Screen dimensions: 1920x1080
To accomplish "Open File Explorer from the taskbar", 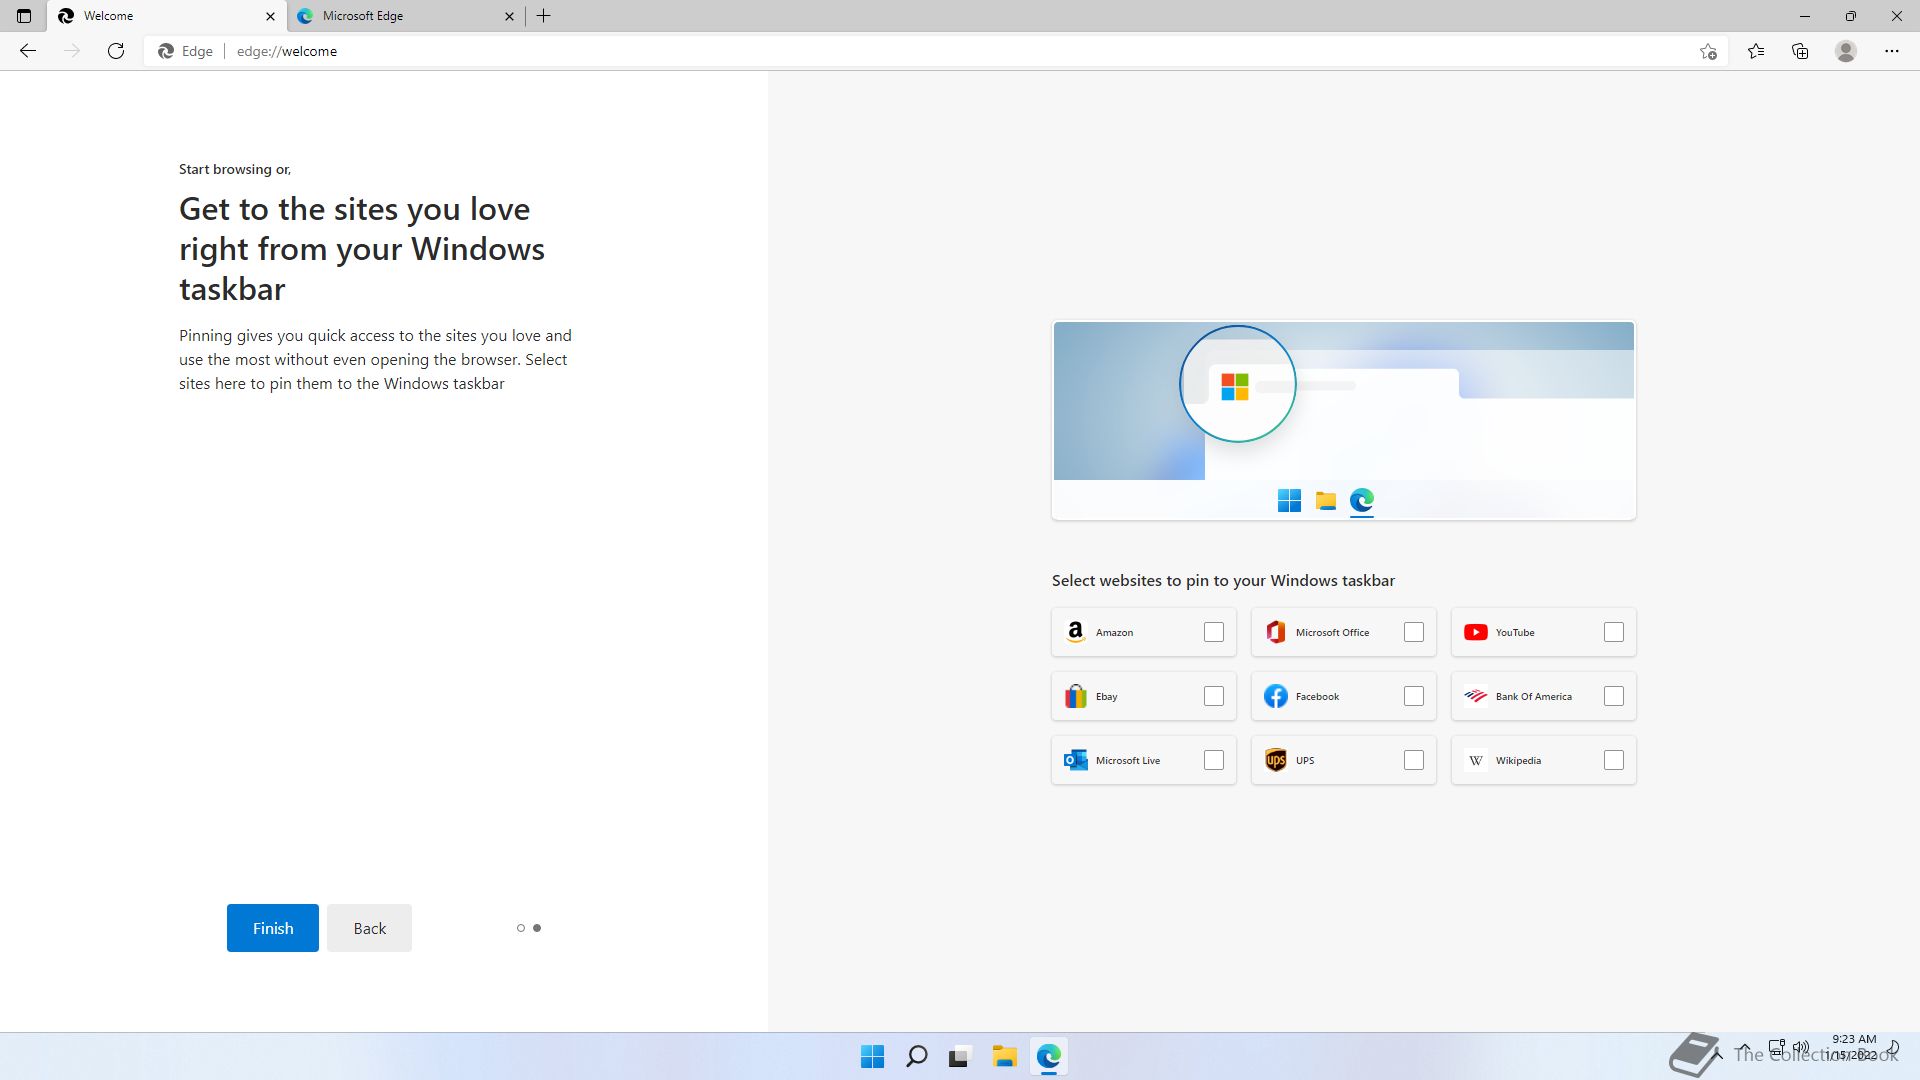I will pyautogui.click(x=1004, y=1056).
